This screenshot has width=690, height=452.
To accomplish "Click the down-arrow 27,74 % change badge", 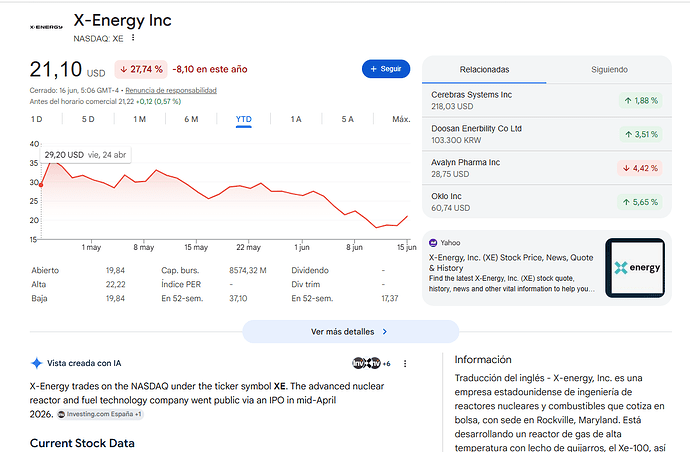I will tap(141, 69).
